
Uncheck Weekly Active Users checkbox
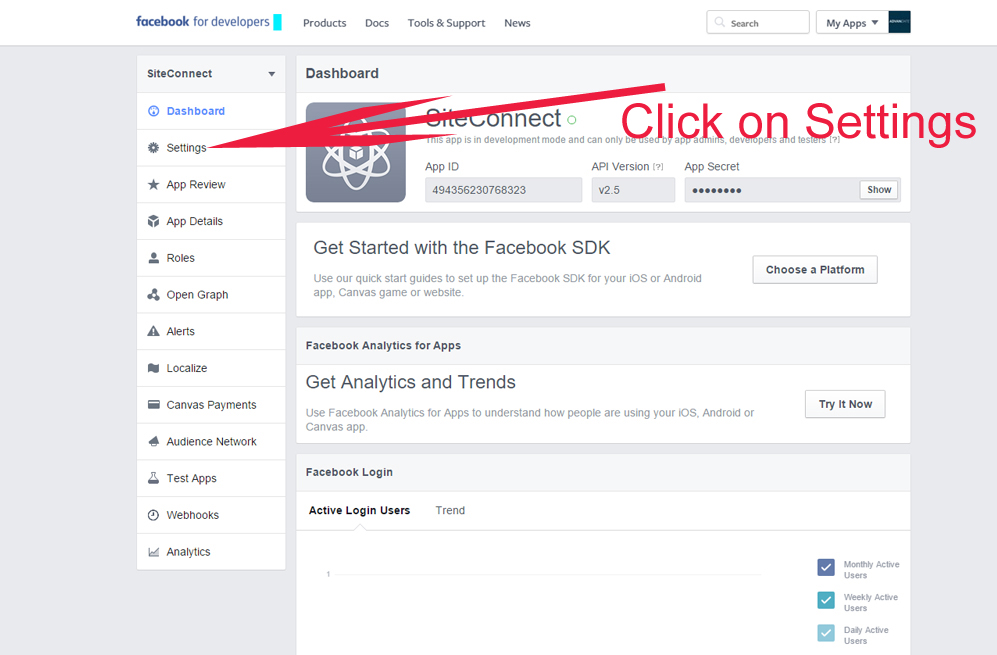tap(826, 600)
